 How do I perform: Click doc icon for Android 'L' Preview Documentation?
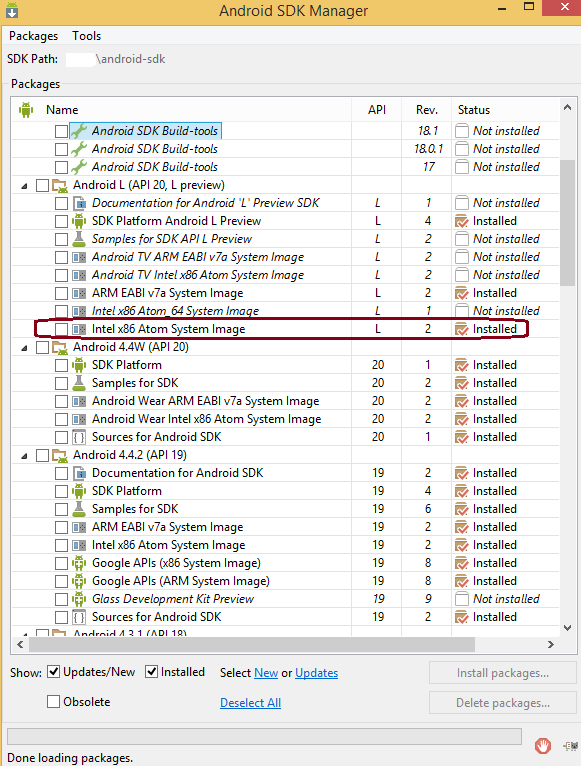click(x=79, y=203)
